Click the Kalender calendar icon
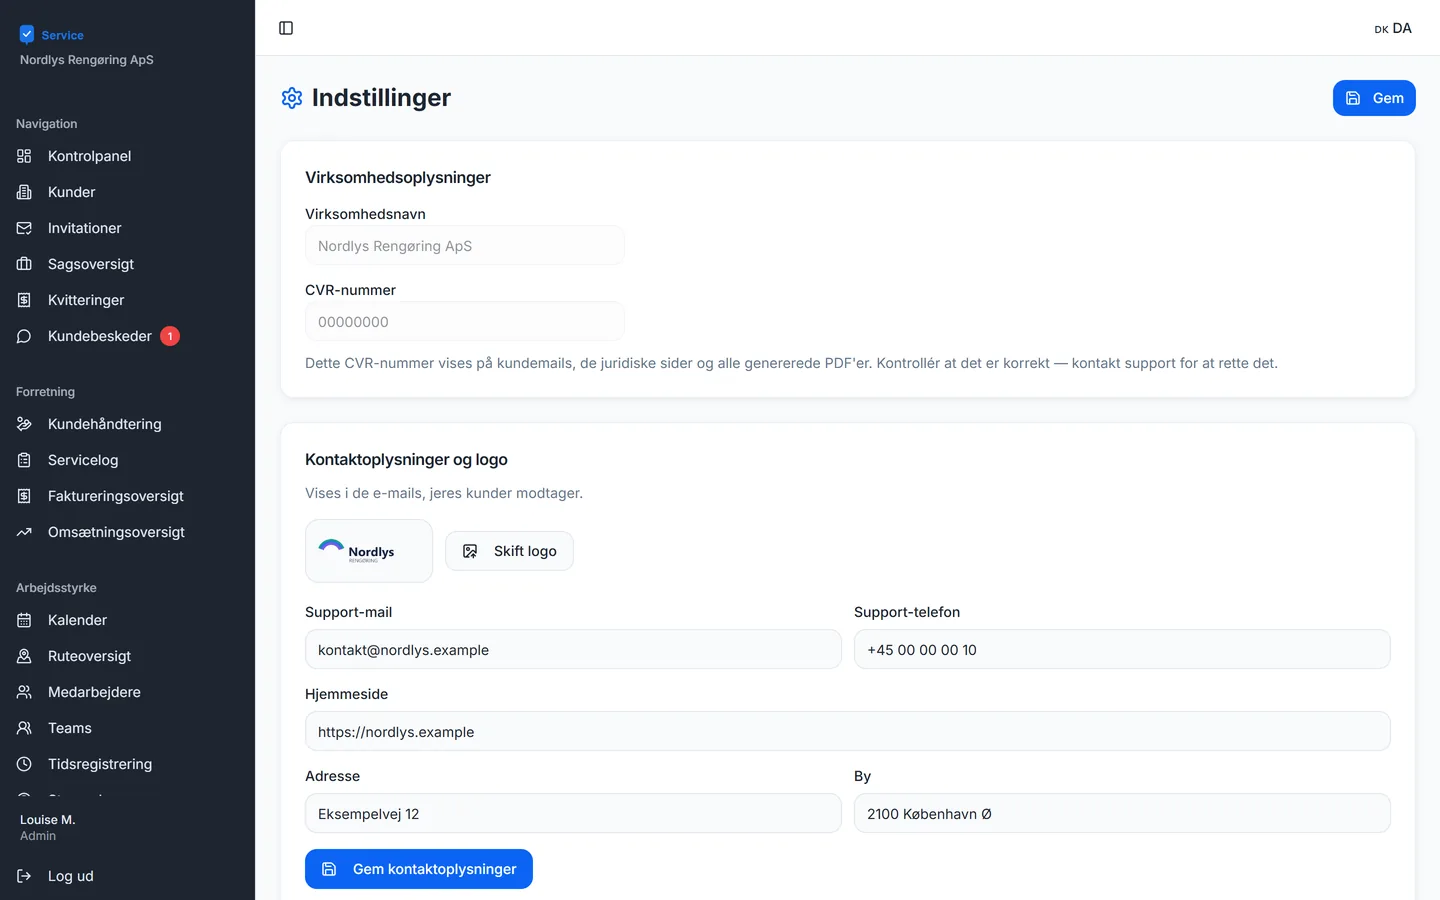Viewport: 1440px width, 900px height. [24, 620]
